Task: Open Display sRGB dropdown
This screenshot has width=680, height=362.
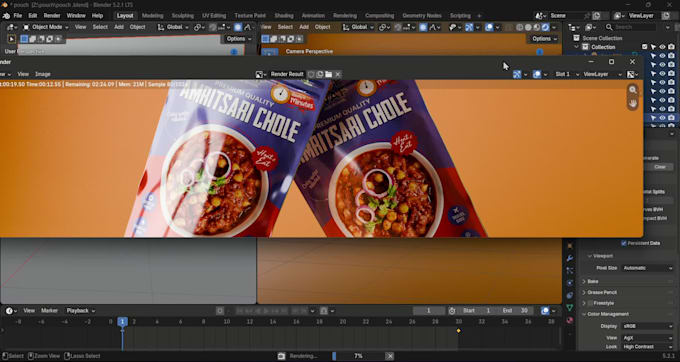Action: tap(647, 326)
